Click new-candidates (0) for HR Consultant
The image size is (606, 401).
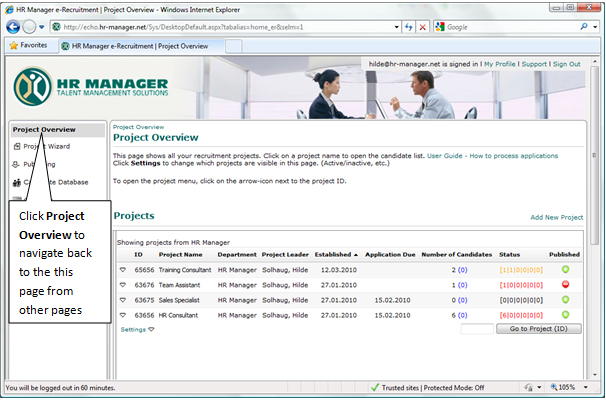[x=463, y=315]
